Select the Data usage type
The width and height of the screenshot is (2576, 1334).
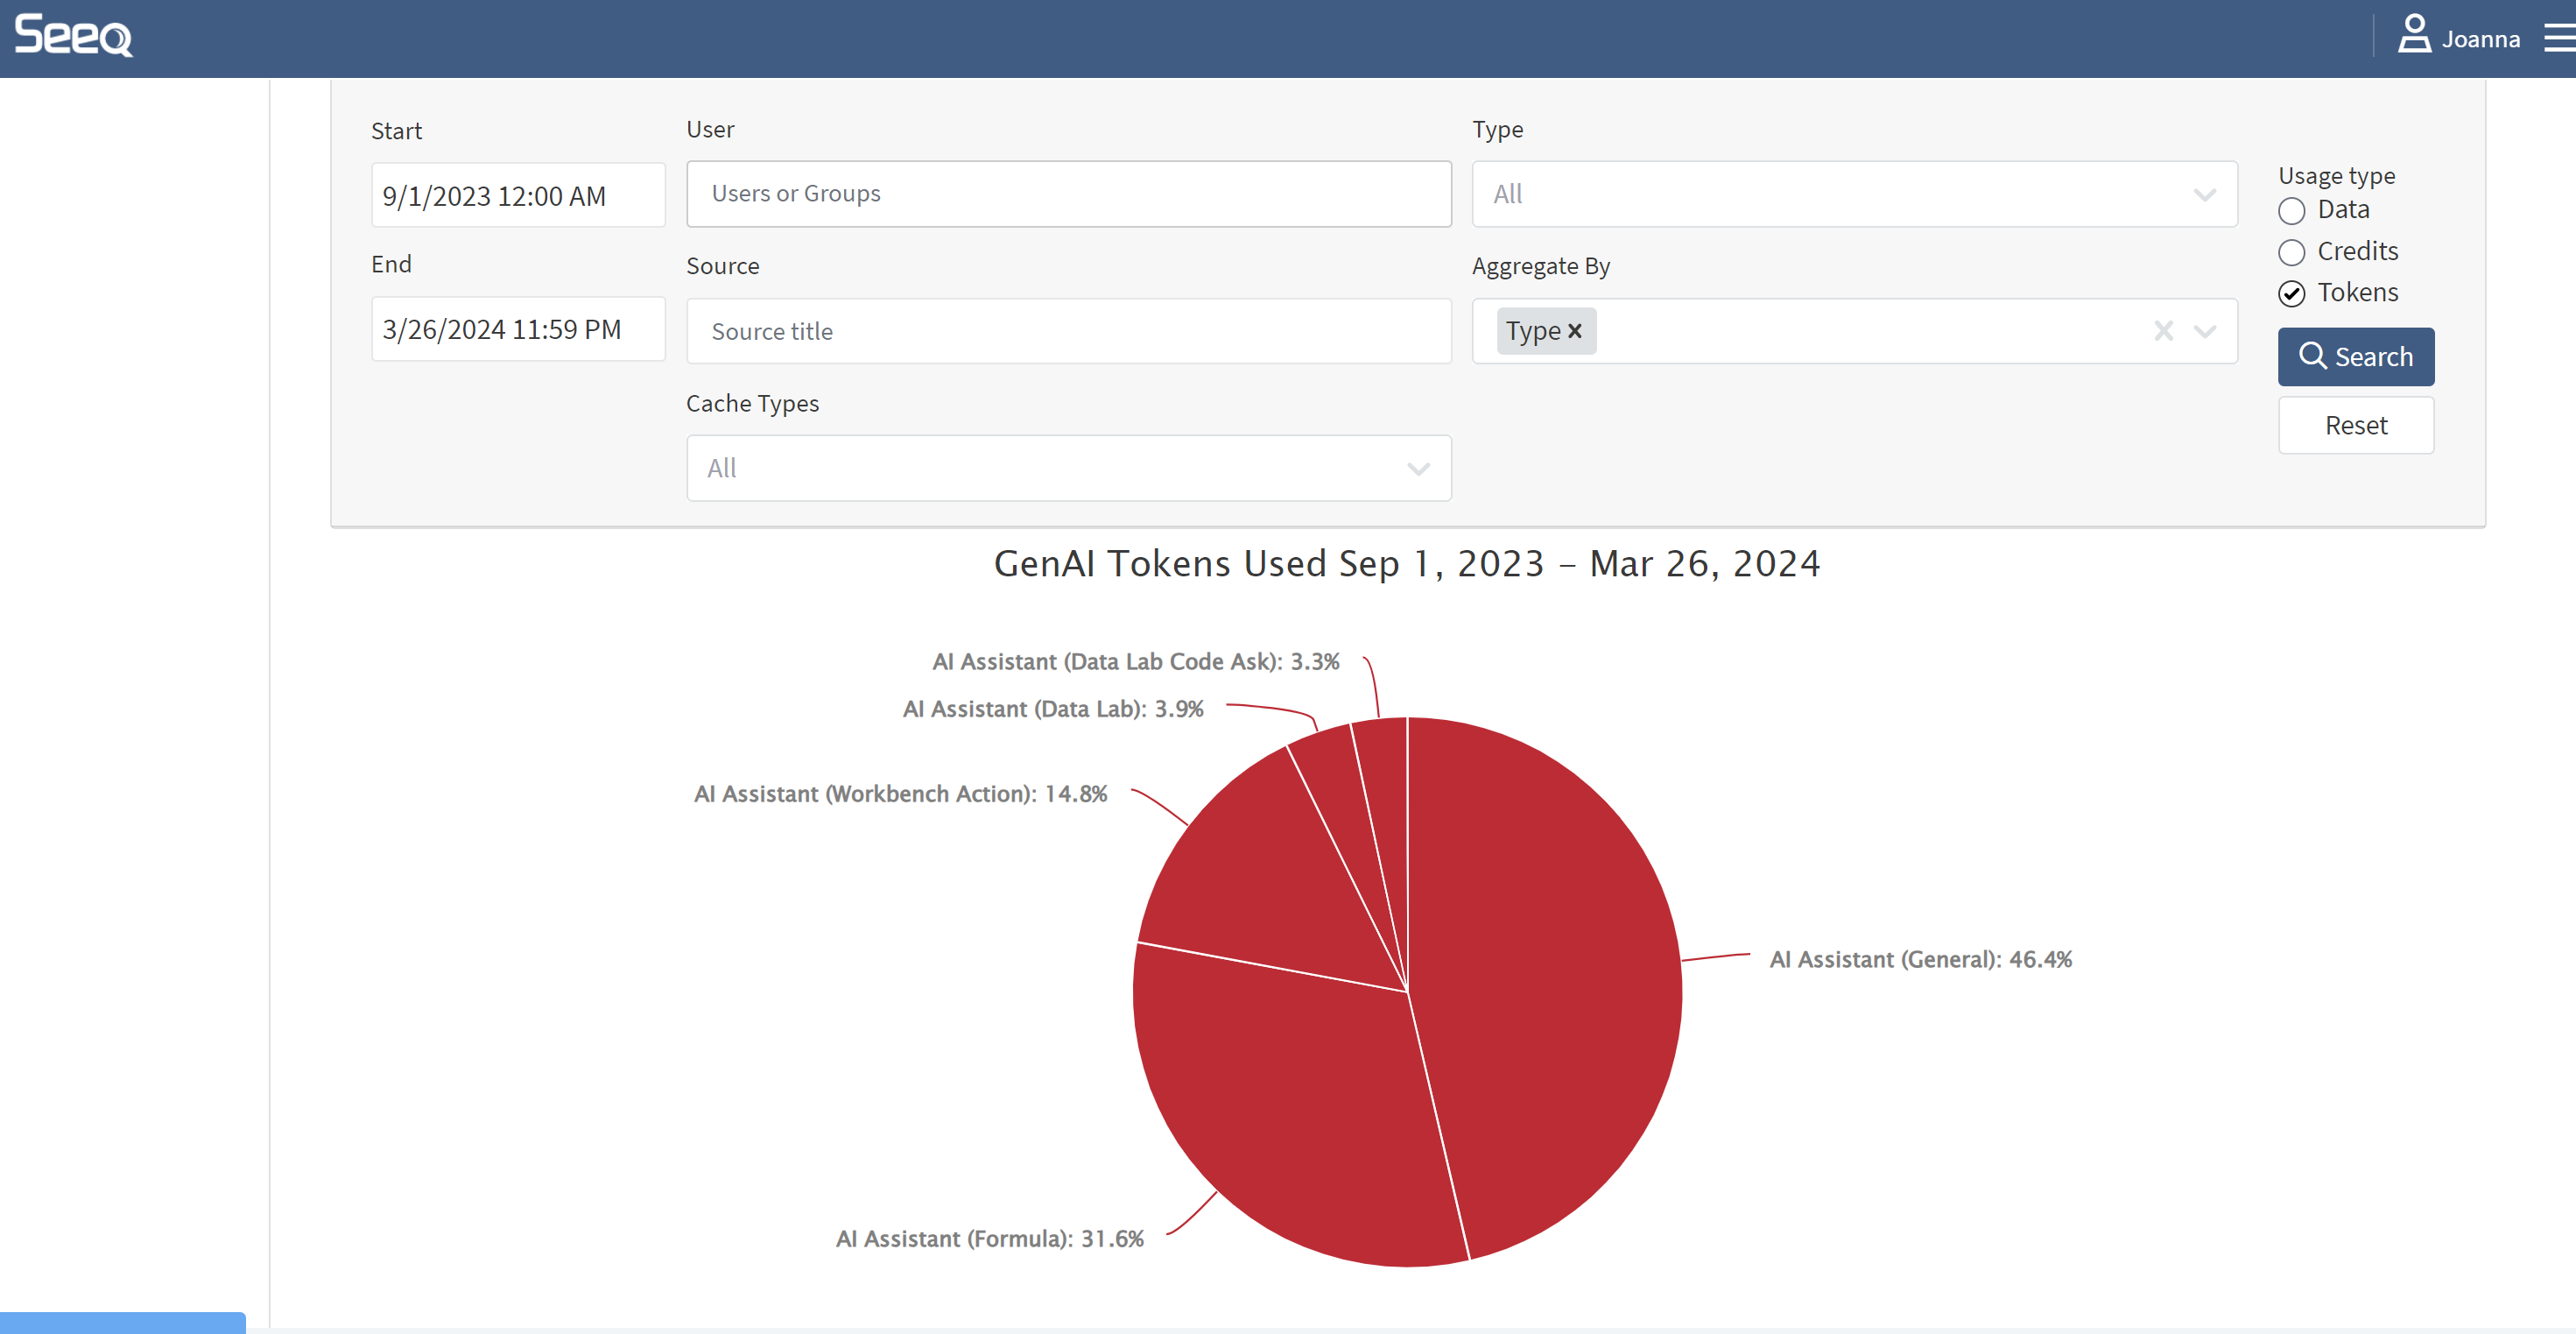(x=2291, y=211)
